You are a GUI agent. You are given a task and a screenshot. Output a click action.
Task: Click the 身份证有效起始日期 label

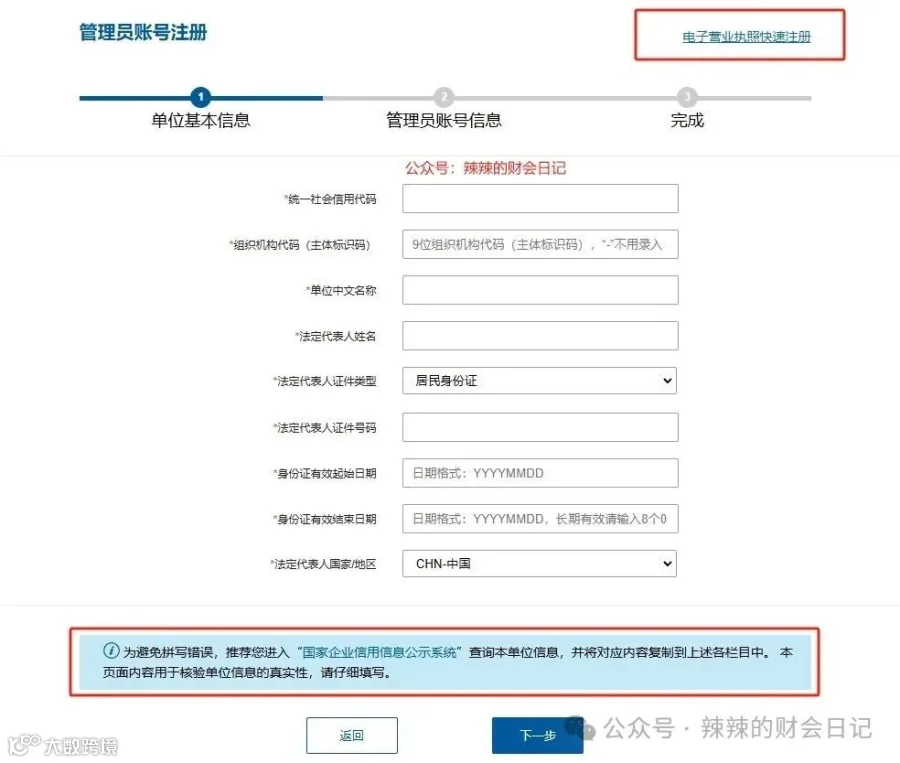[x=325, y=474]
